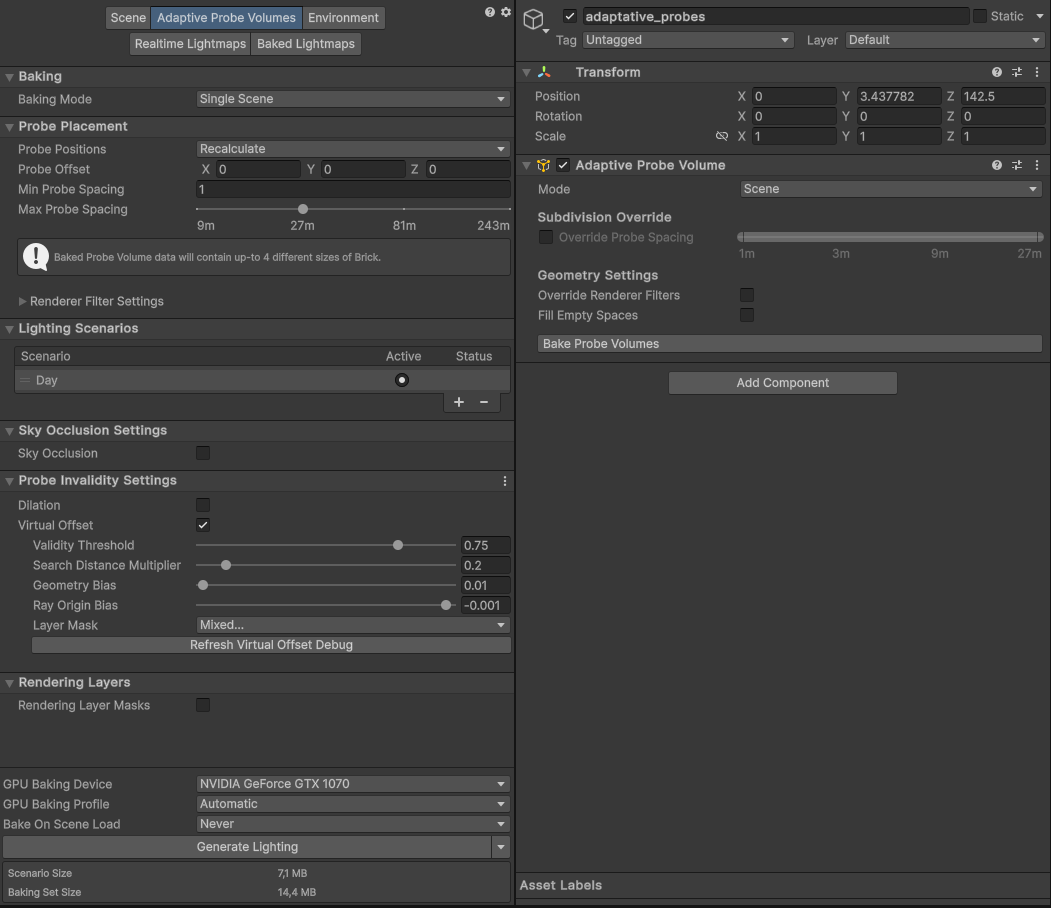The width and height of the screenshot is (1051, 908).
Task: Open the Transform three-dot options icon
Action: tap(1036, 72)
